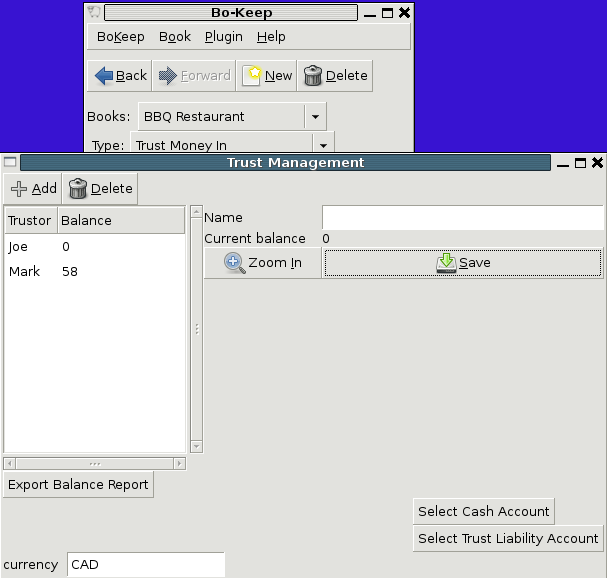Click Select Trust Liability Account button

[x=508, y=538]
